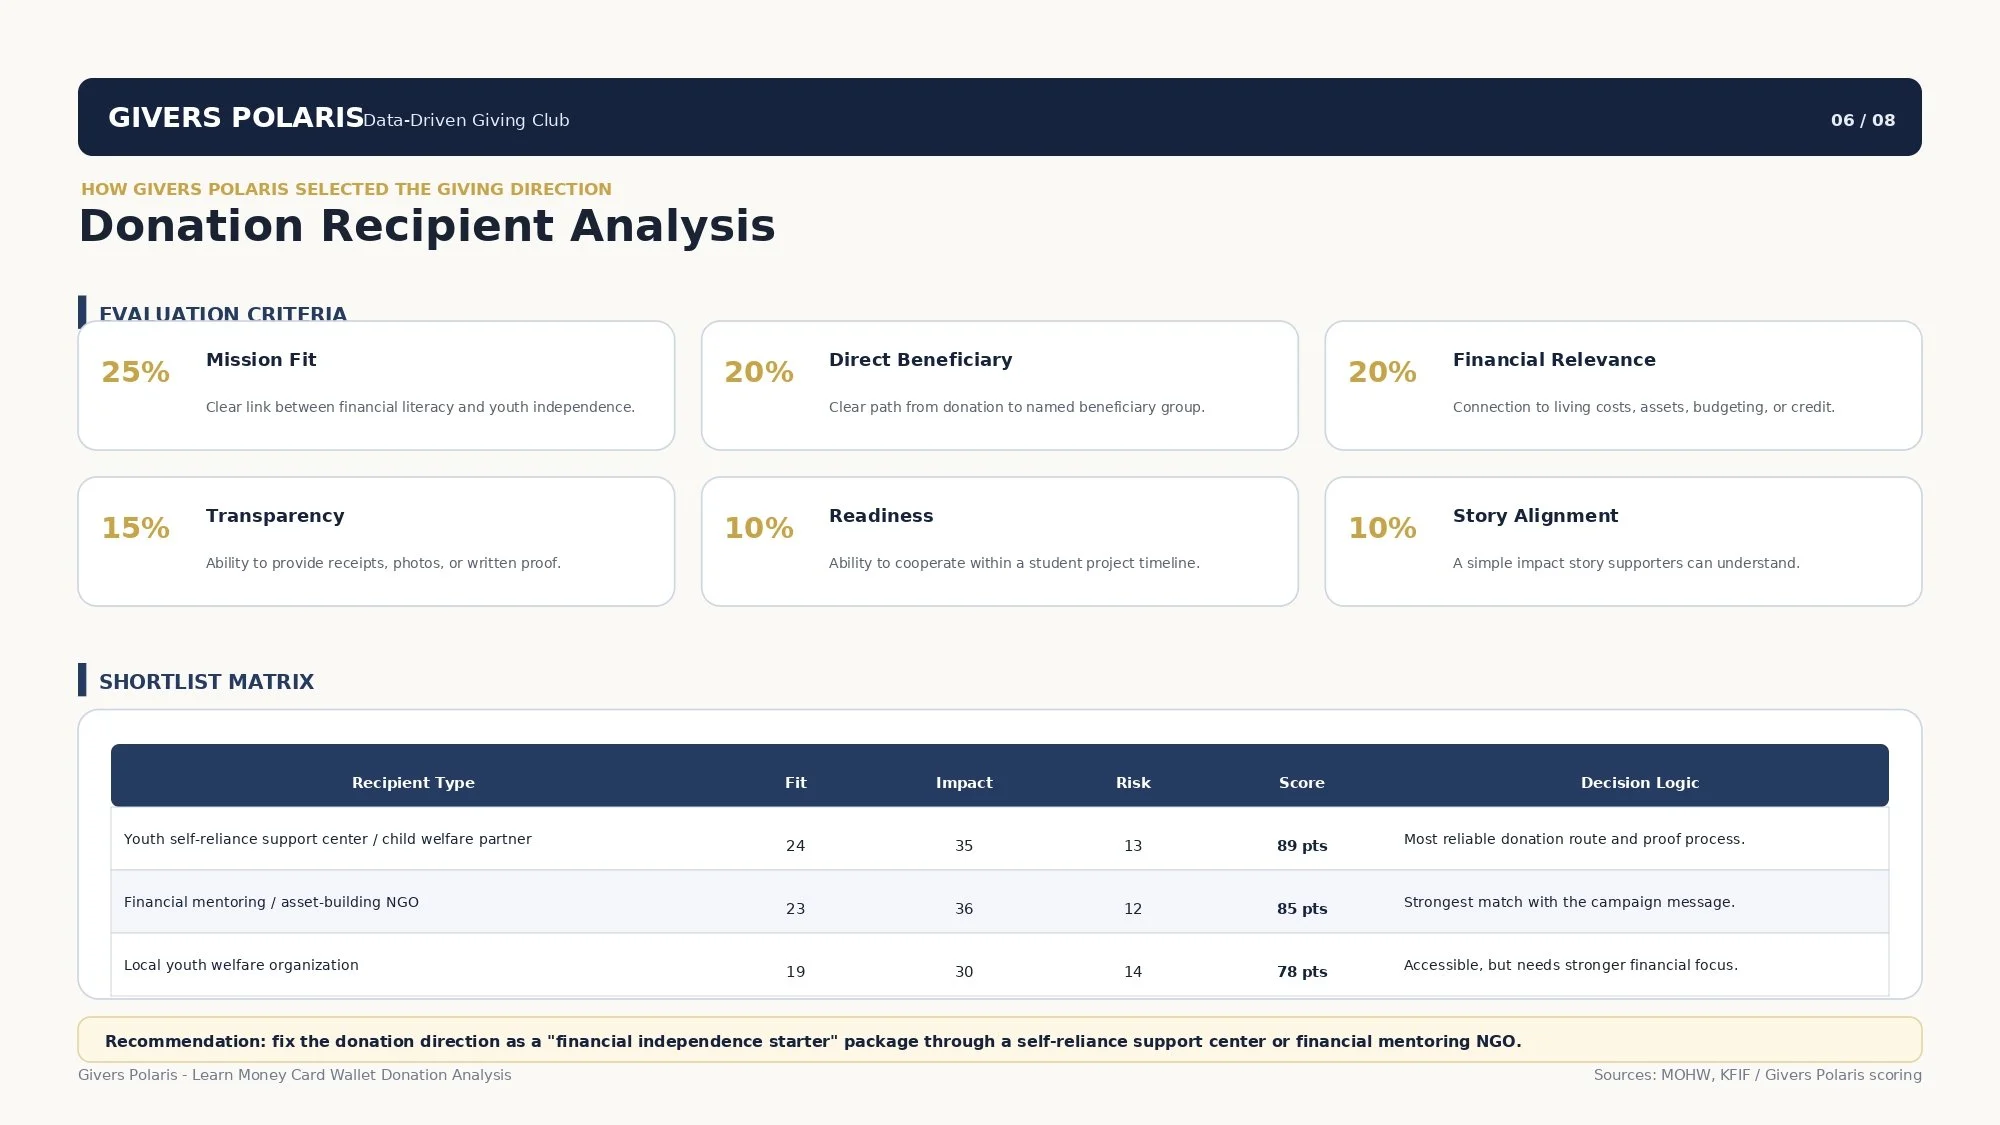Select the Story Alignment criterion title
2000x1125 pixels.
point(1535,516)
